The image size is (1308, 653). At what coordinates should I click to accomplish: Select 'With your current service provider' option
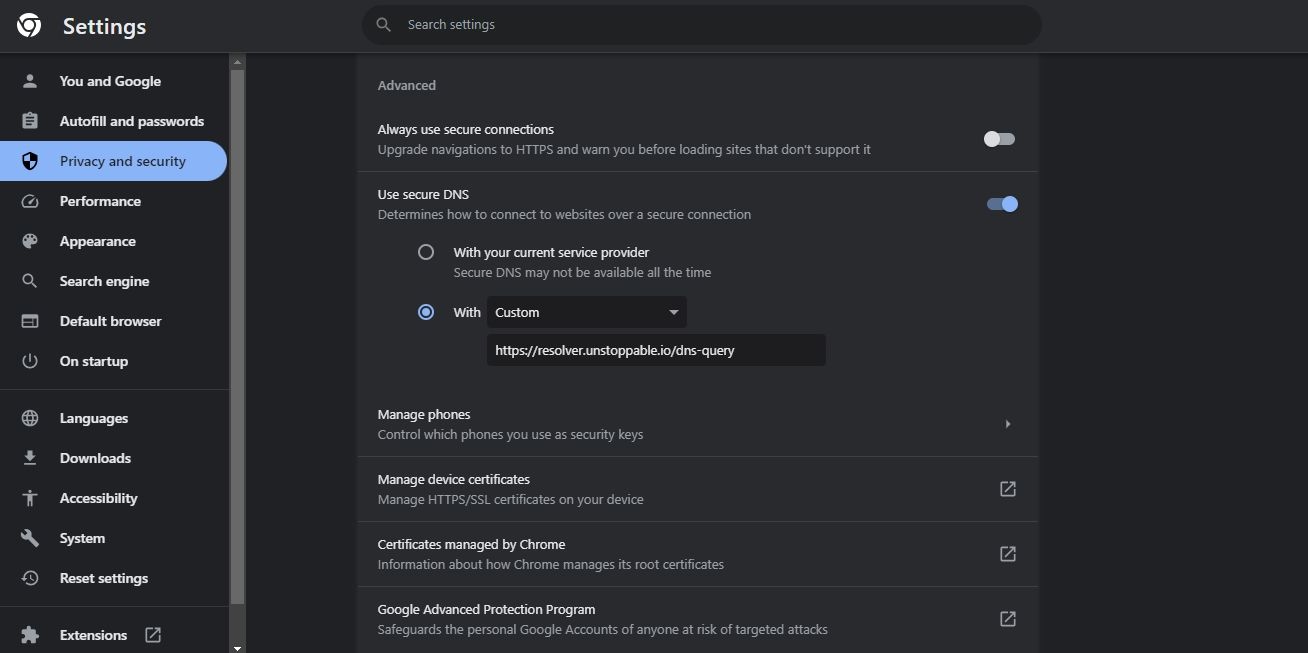click(x=426, y=252)
